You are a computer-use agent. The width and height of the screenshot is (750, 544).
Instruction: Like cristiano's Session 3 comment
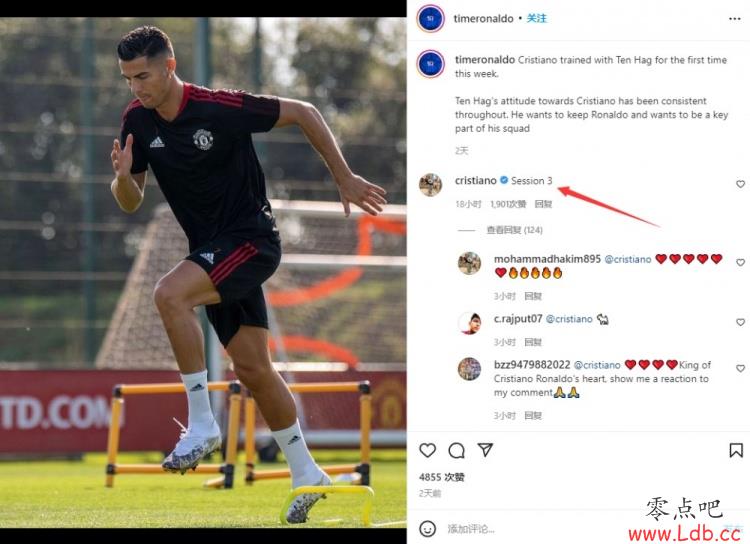740,184
